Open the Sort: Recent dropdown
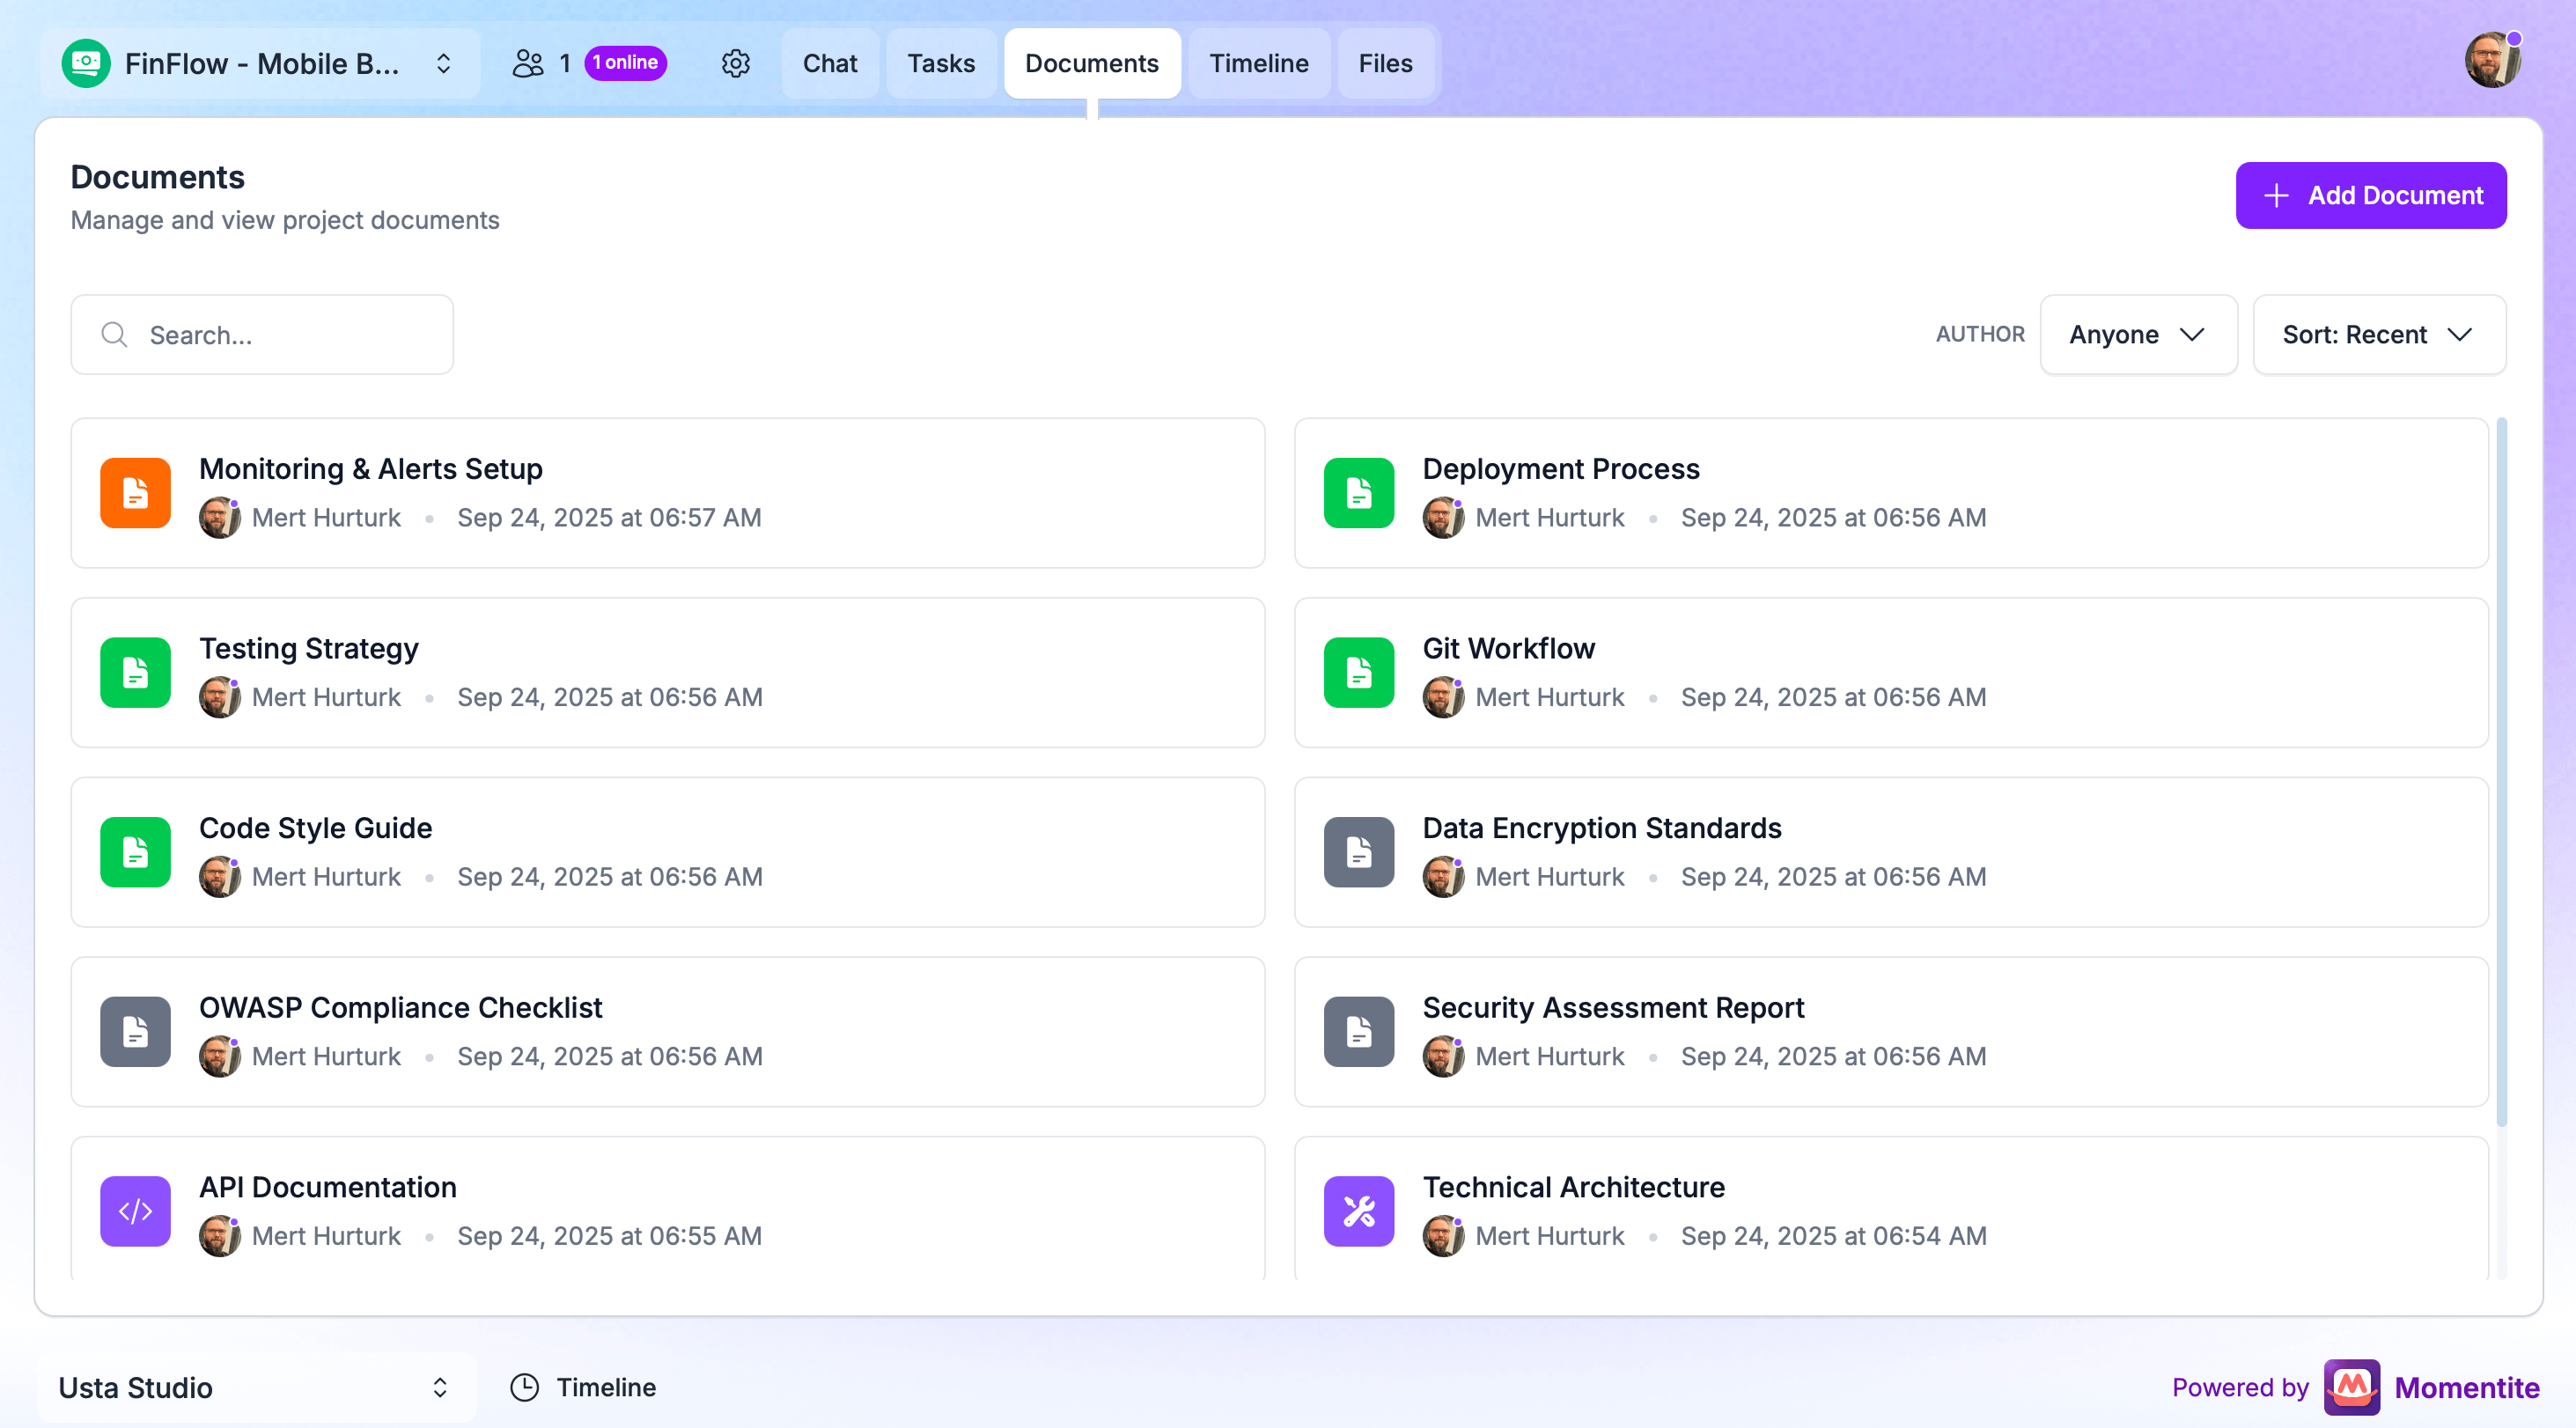2576x1428 pixels. point(2379,334)
